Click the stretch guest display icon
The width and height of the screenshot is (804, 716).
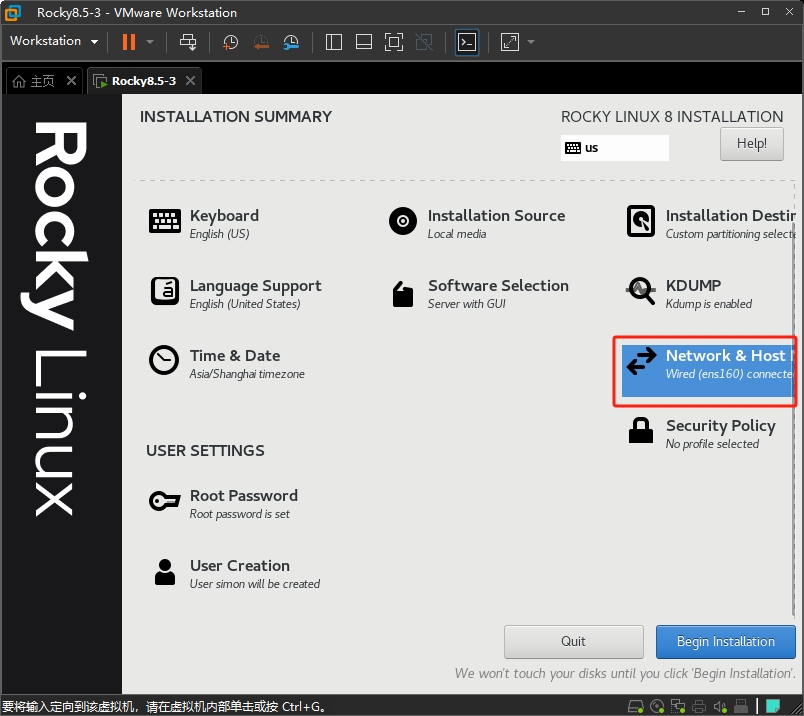(x=510, y=42)
